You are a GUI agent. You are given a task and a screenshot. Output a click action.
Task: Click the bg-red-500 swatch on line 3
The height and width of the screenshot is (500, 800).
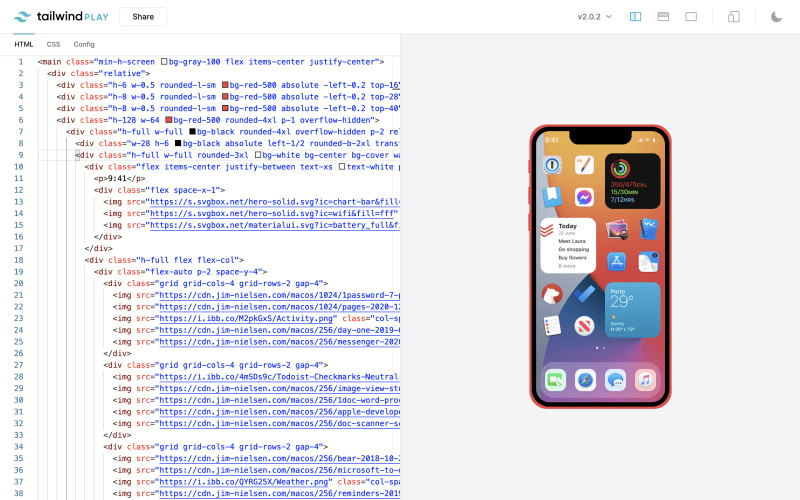click(x=225, y=85)
